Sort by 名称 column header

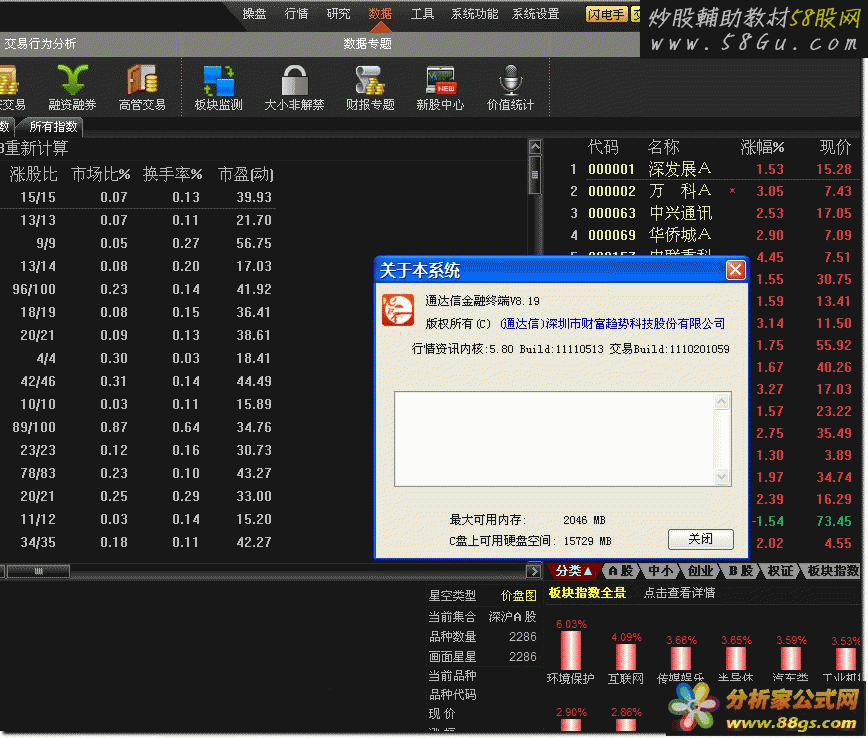663,147
